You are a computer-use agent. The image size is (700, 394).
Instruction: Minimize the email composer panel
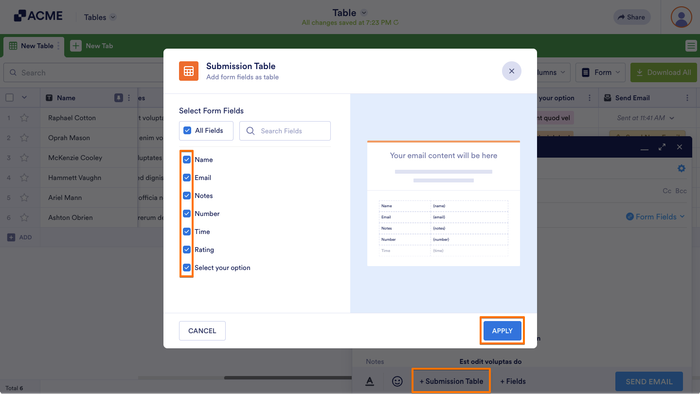click(x=644, y=148)
